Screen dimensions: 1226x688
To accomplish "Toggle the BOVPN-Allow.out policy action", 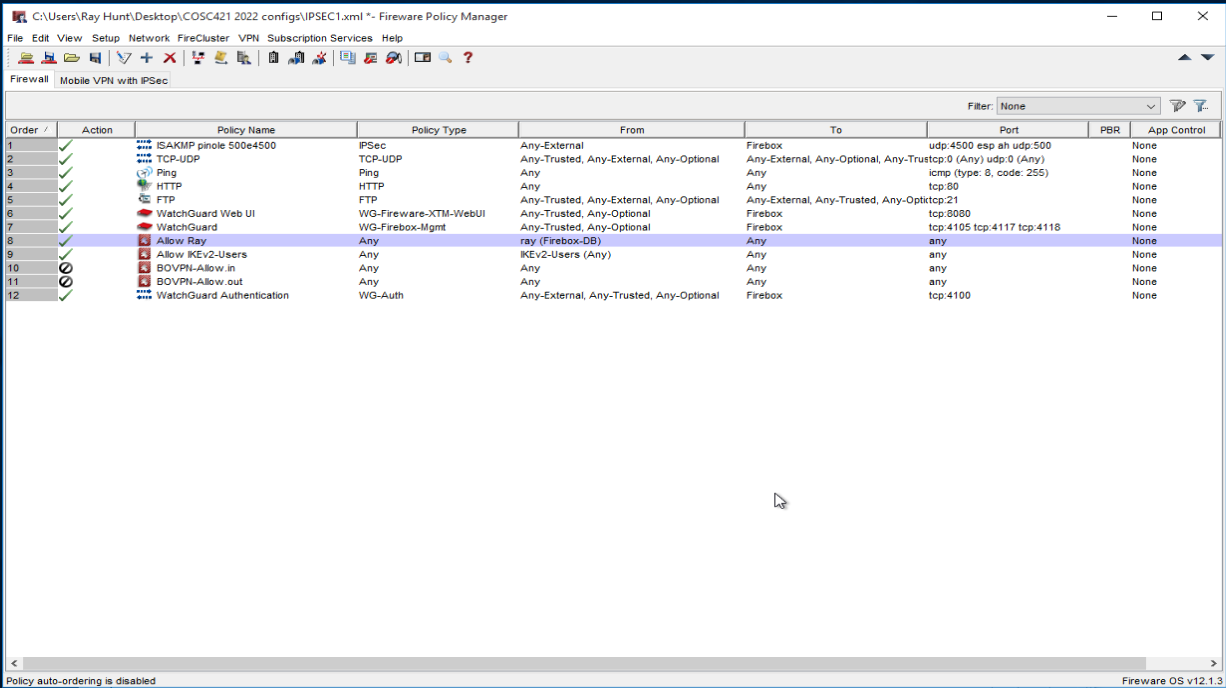I will click(x=65, y=282).
